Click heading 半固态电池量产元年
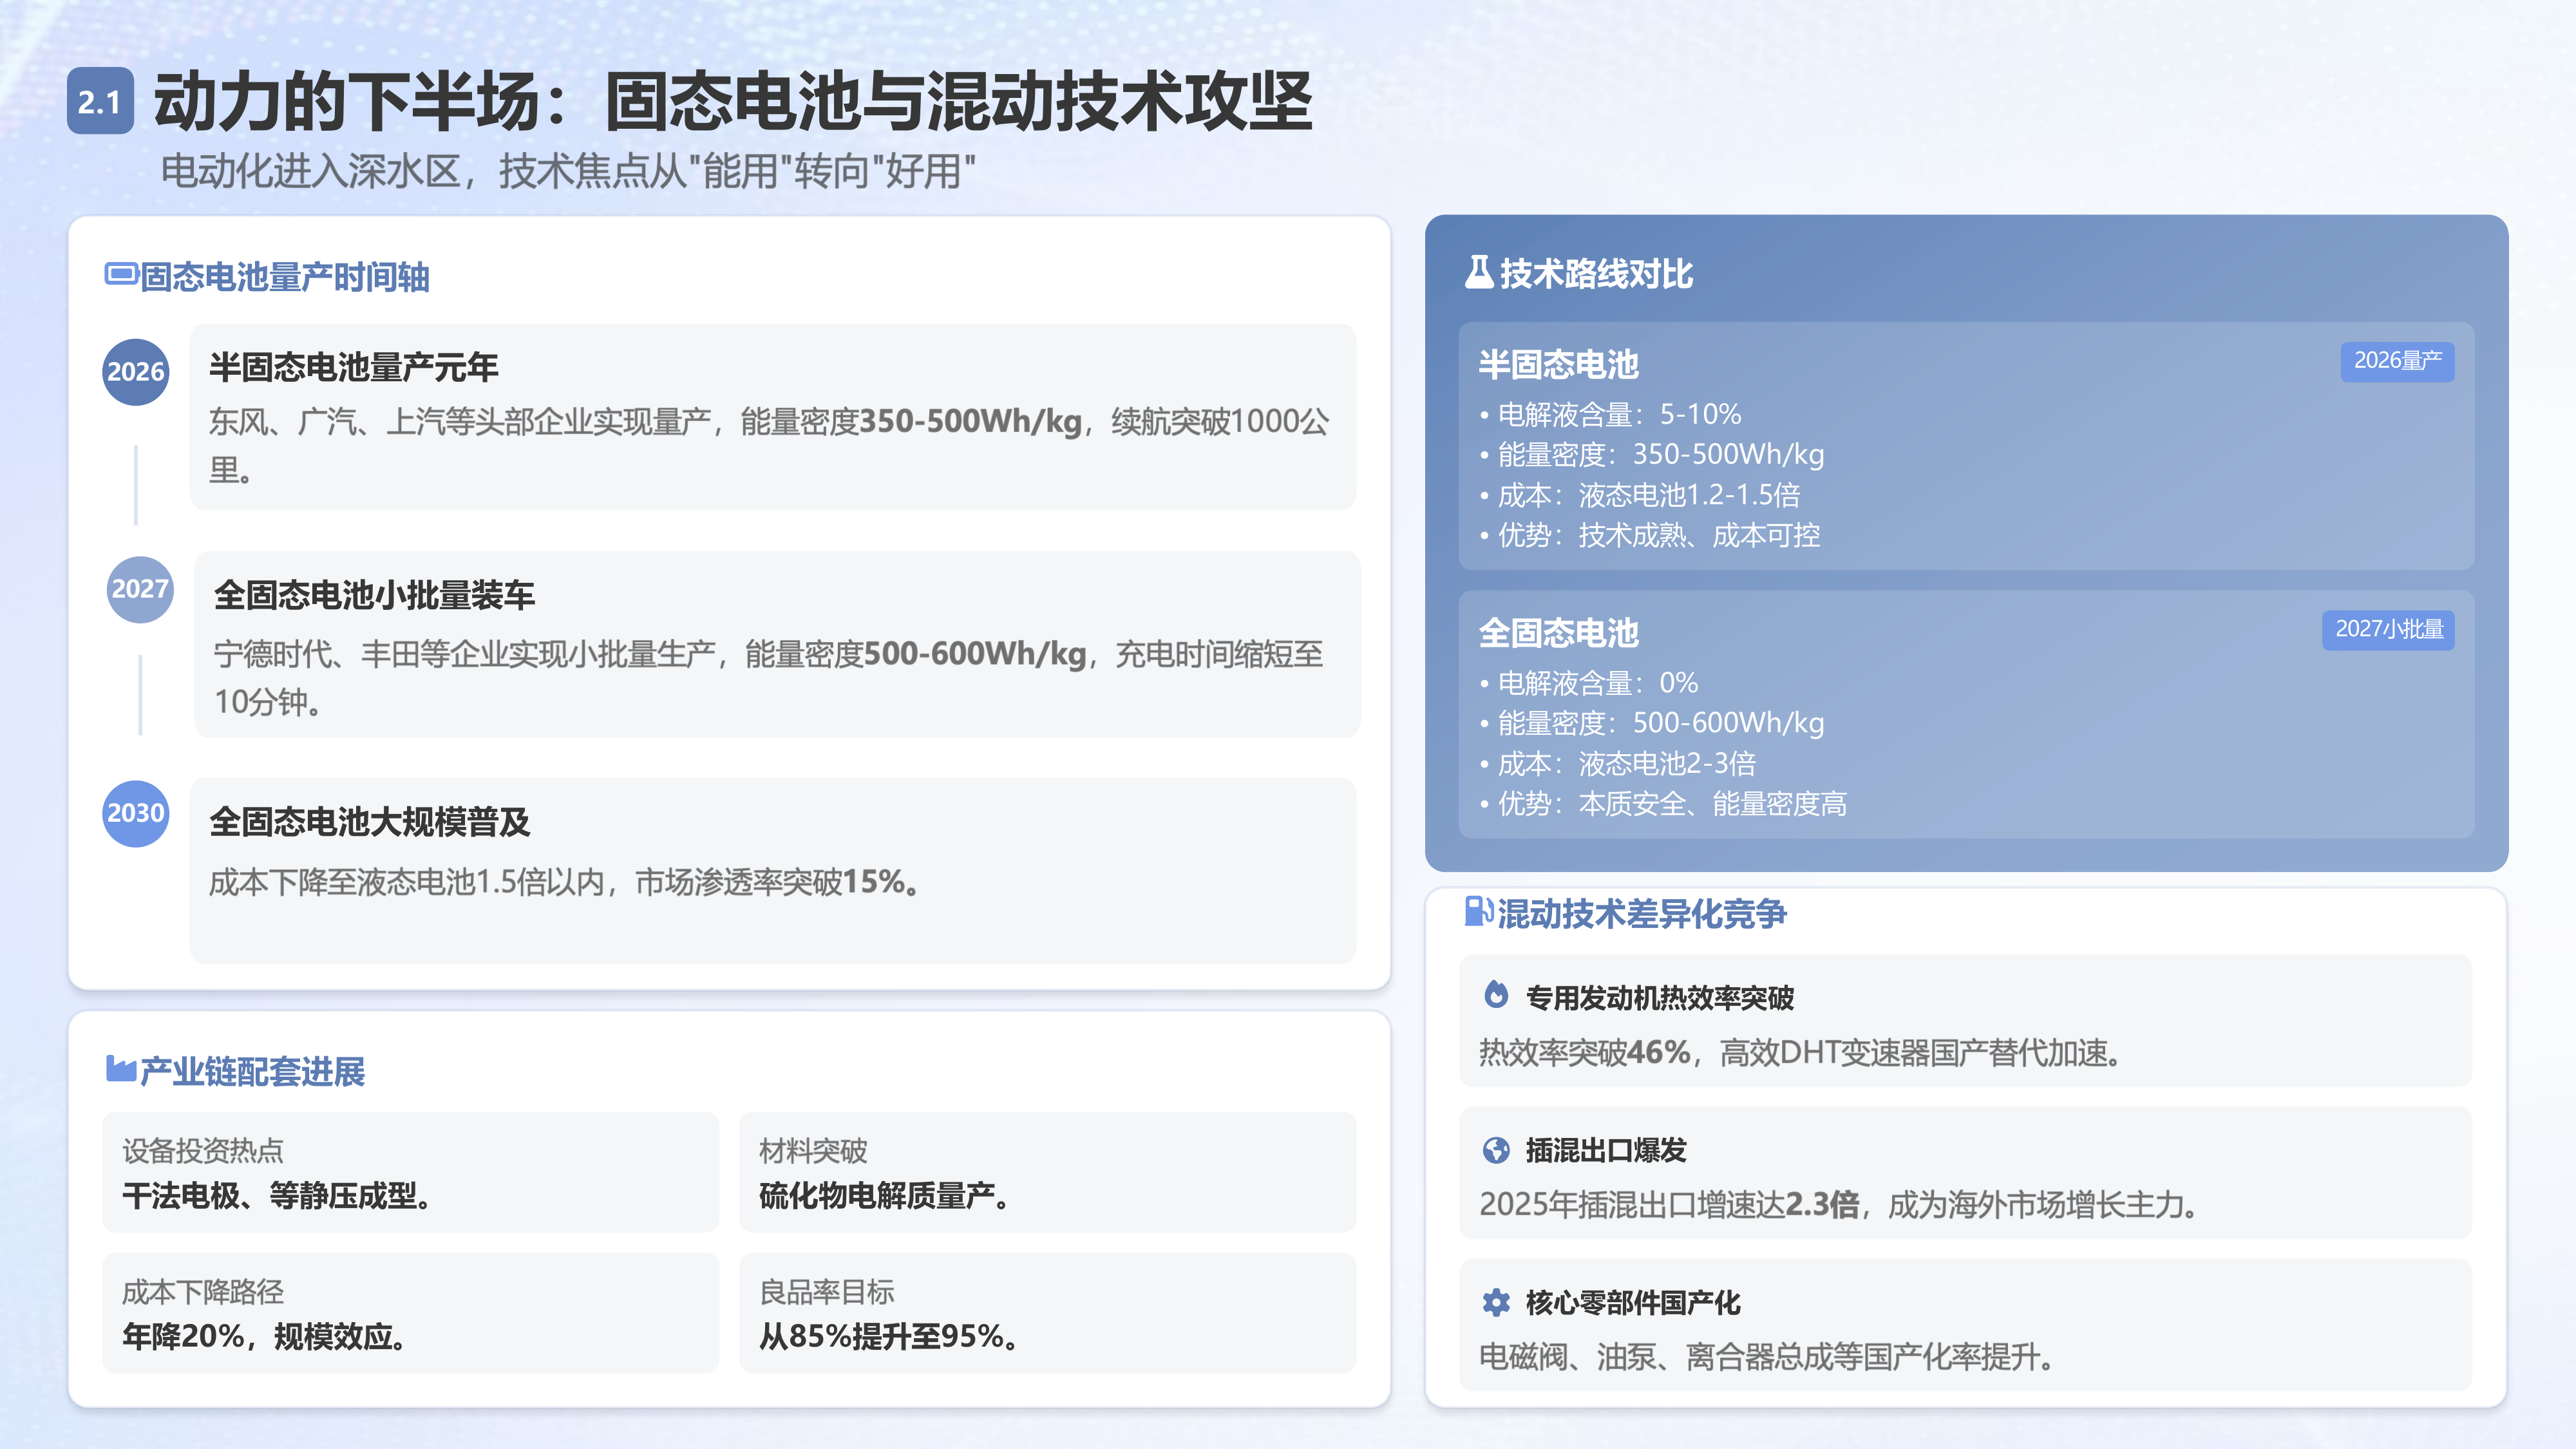 pos(354,367)
